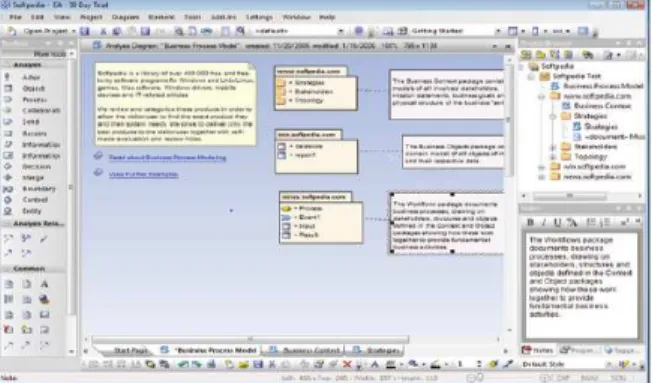Select the Strategies folder in Project Browser
The image size is (652, 383).
point(590,116)
